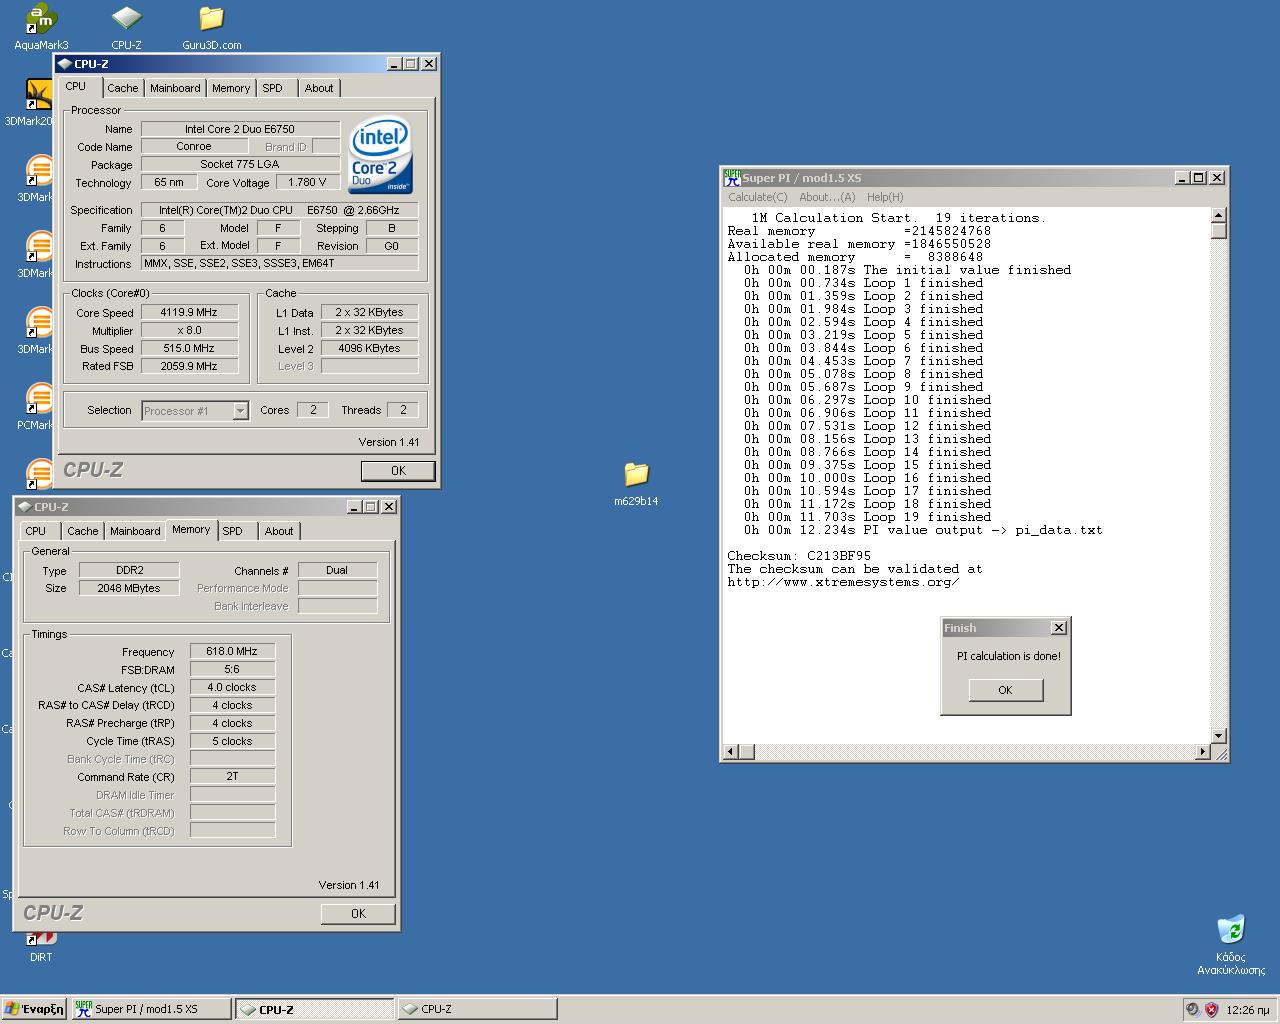1280x1024 pixels.
Task: Click Super PI title bar icon
Action: (732, 177)
